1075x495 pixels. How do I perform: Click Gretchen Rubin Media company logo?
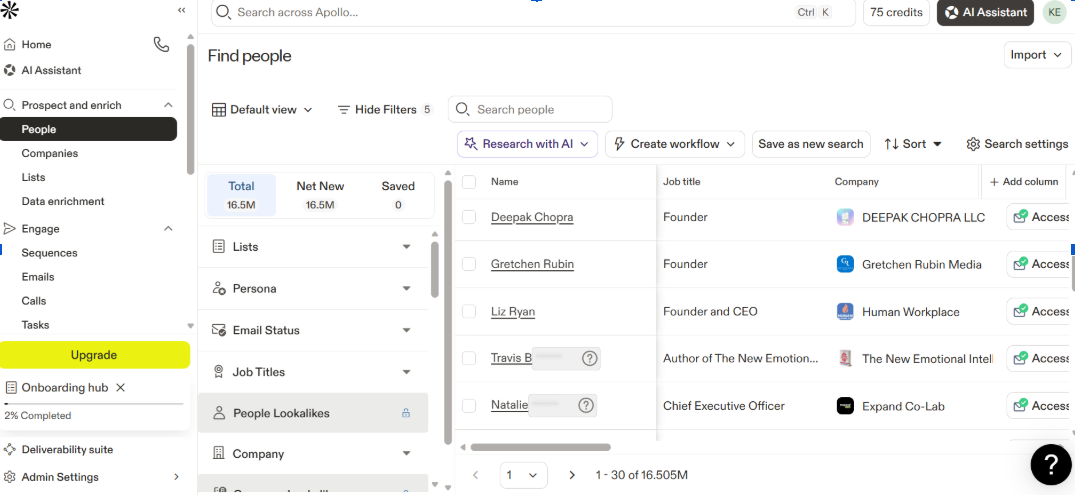point(845,264)
